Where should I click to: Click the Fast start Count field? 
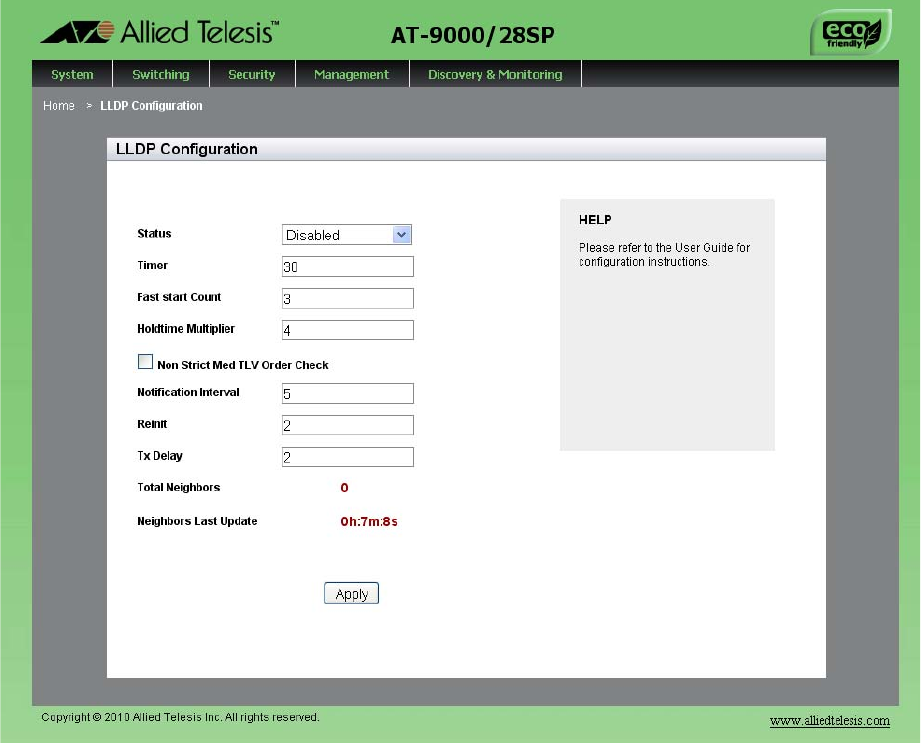tap(348, 298)
